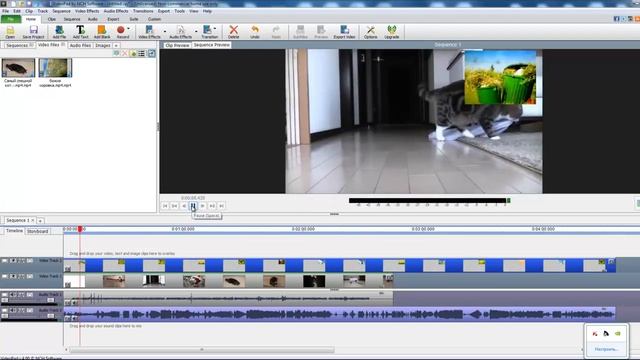Go to the previous clip edge
Viewport: 640px width, 360px height.
[174, 206]
